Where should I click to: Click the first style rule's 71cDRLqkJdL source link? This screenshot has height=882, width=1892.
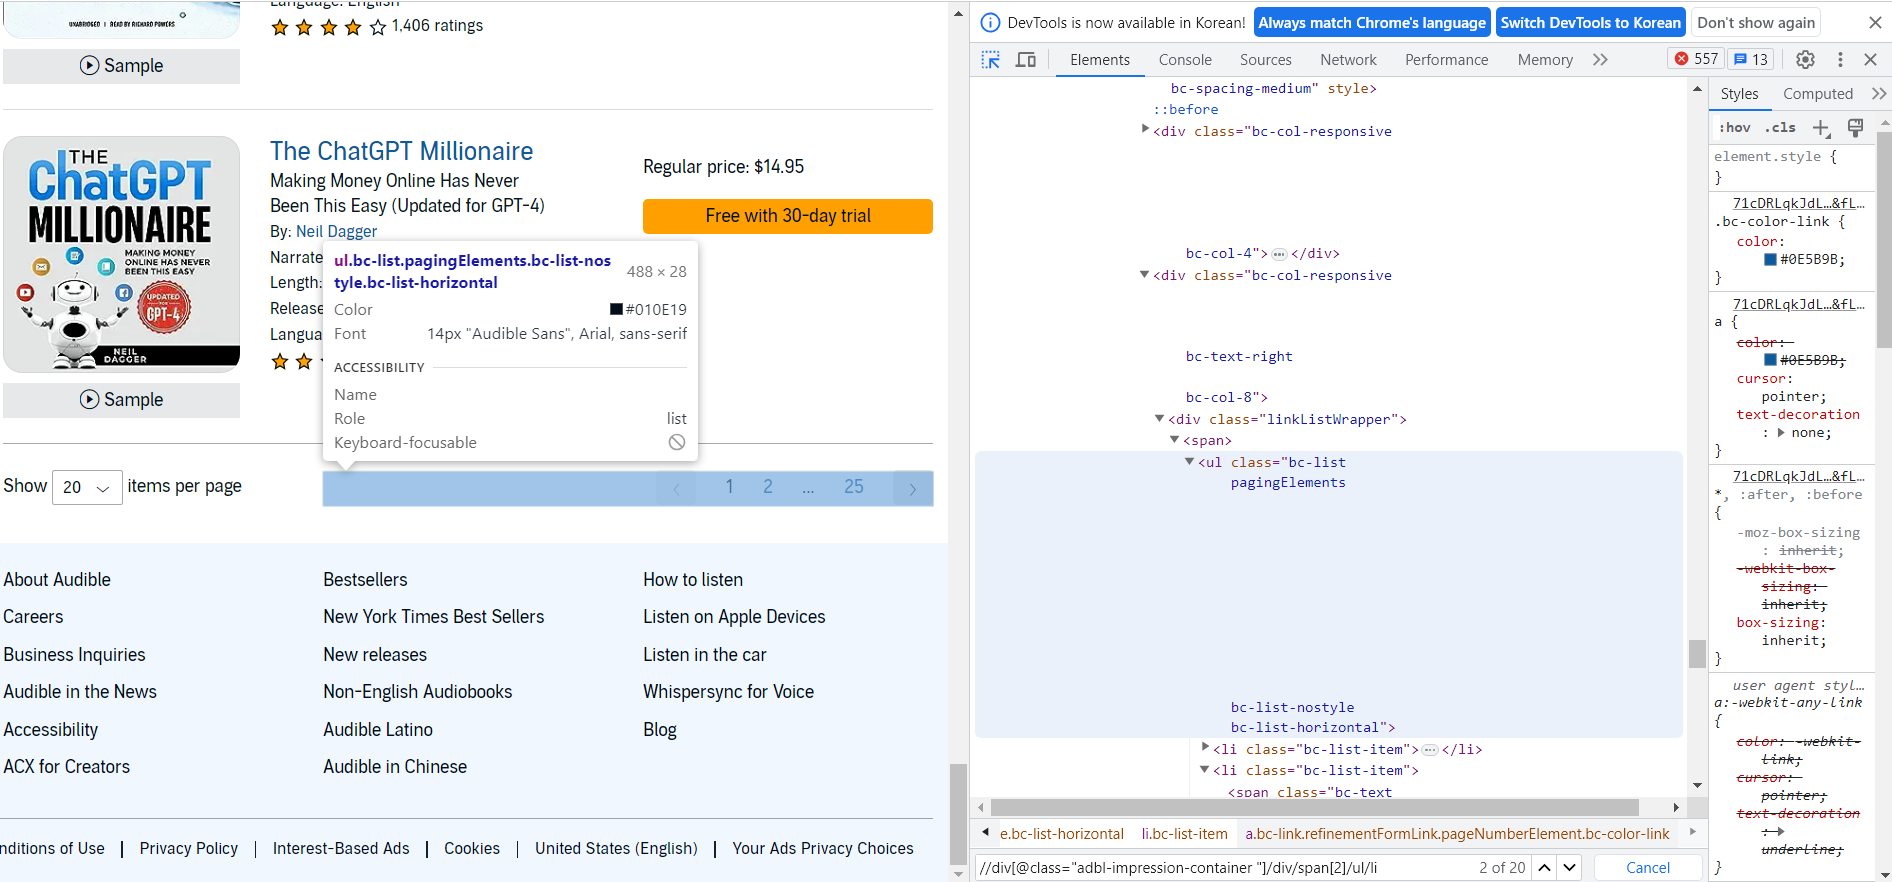tap(1798, 203)
